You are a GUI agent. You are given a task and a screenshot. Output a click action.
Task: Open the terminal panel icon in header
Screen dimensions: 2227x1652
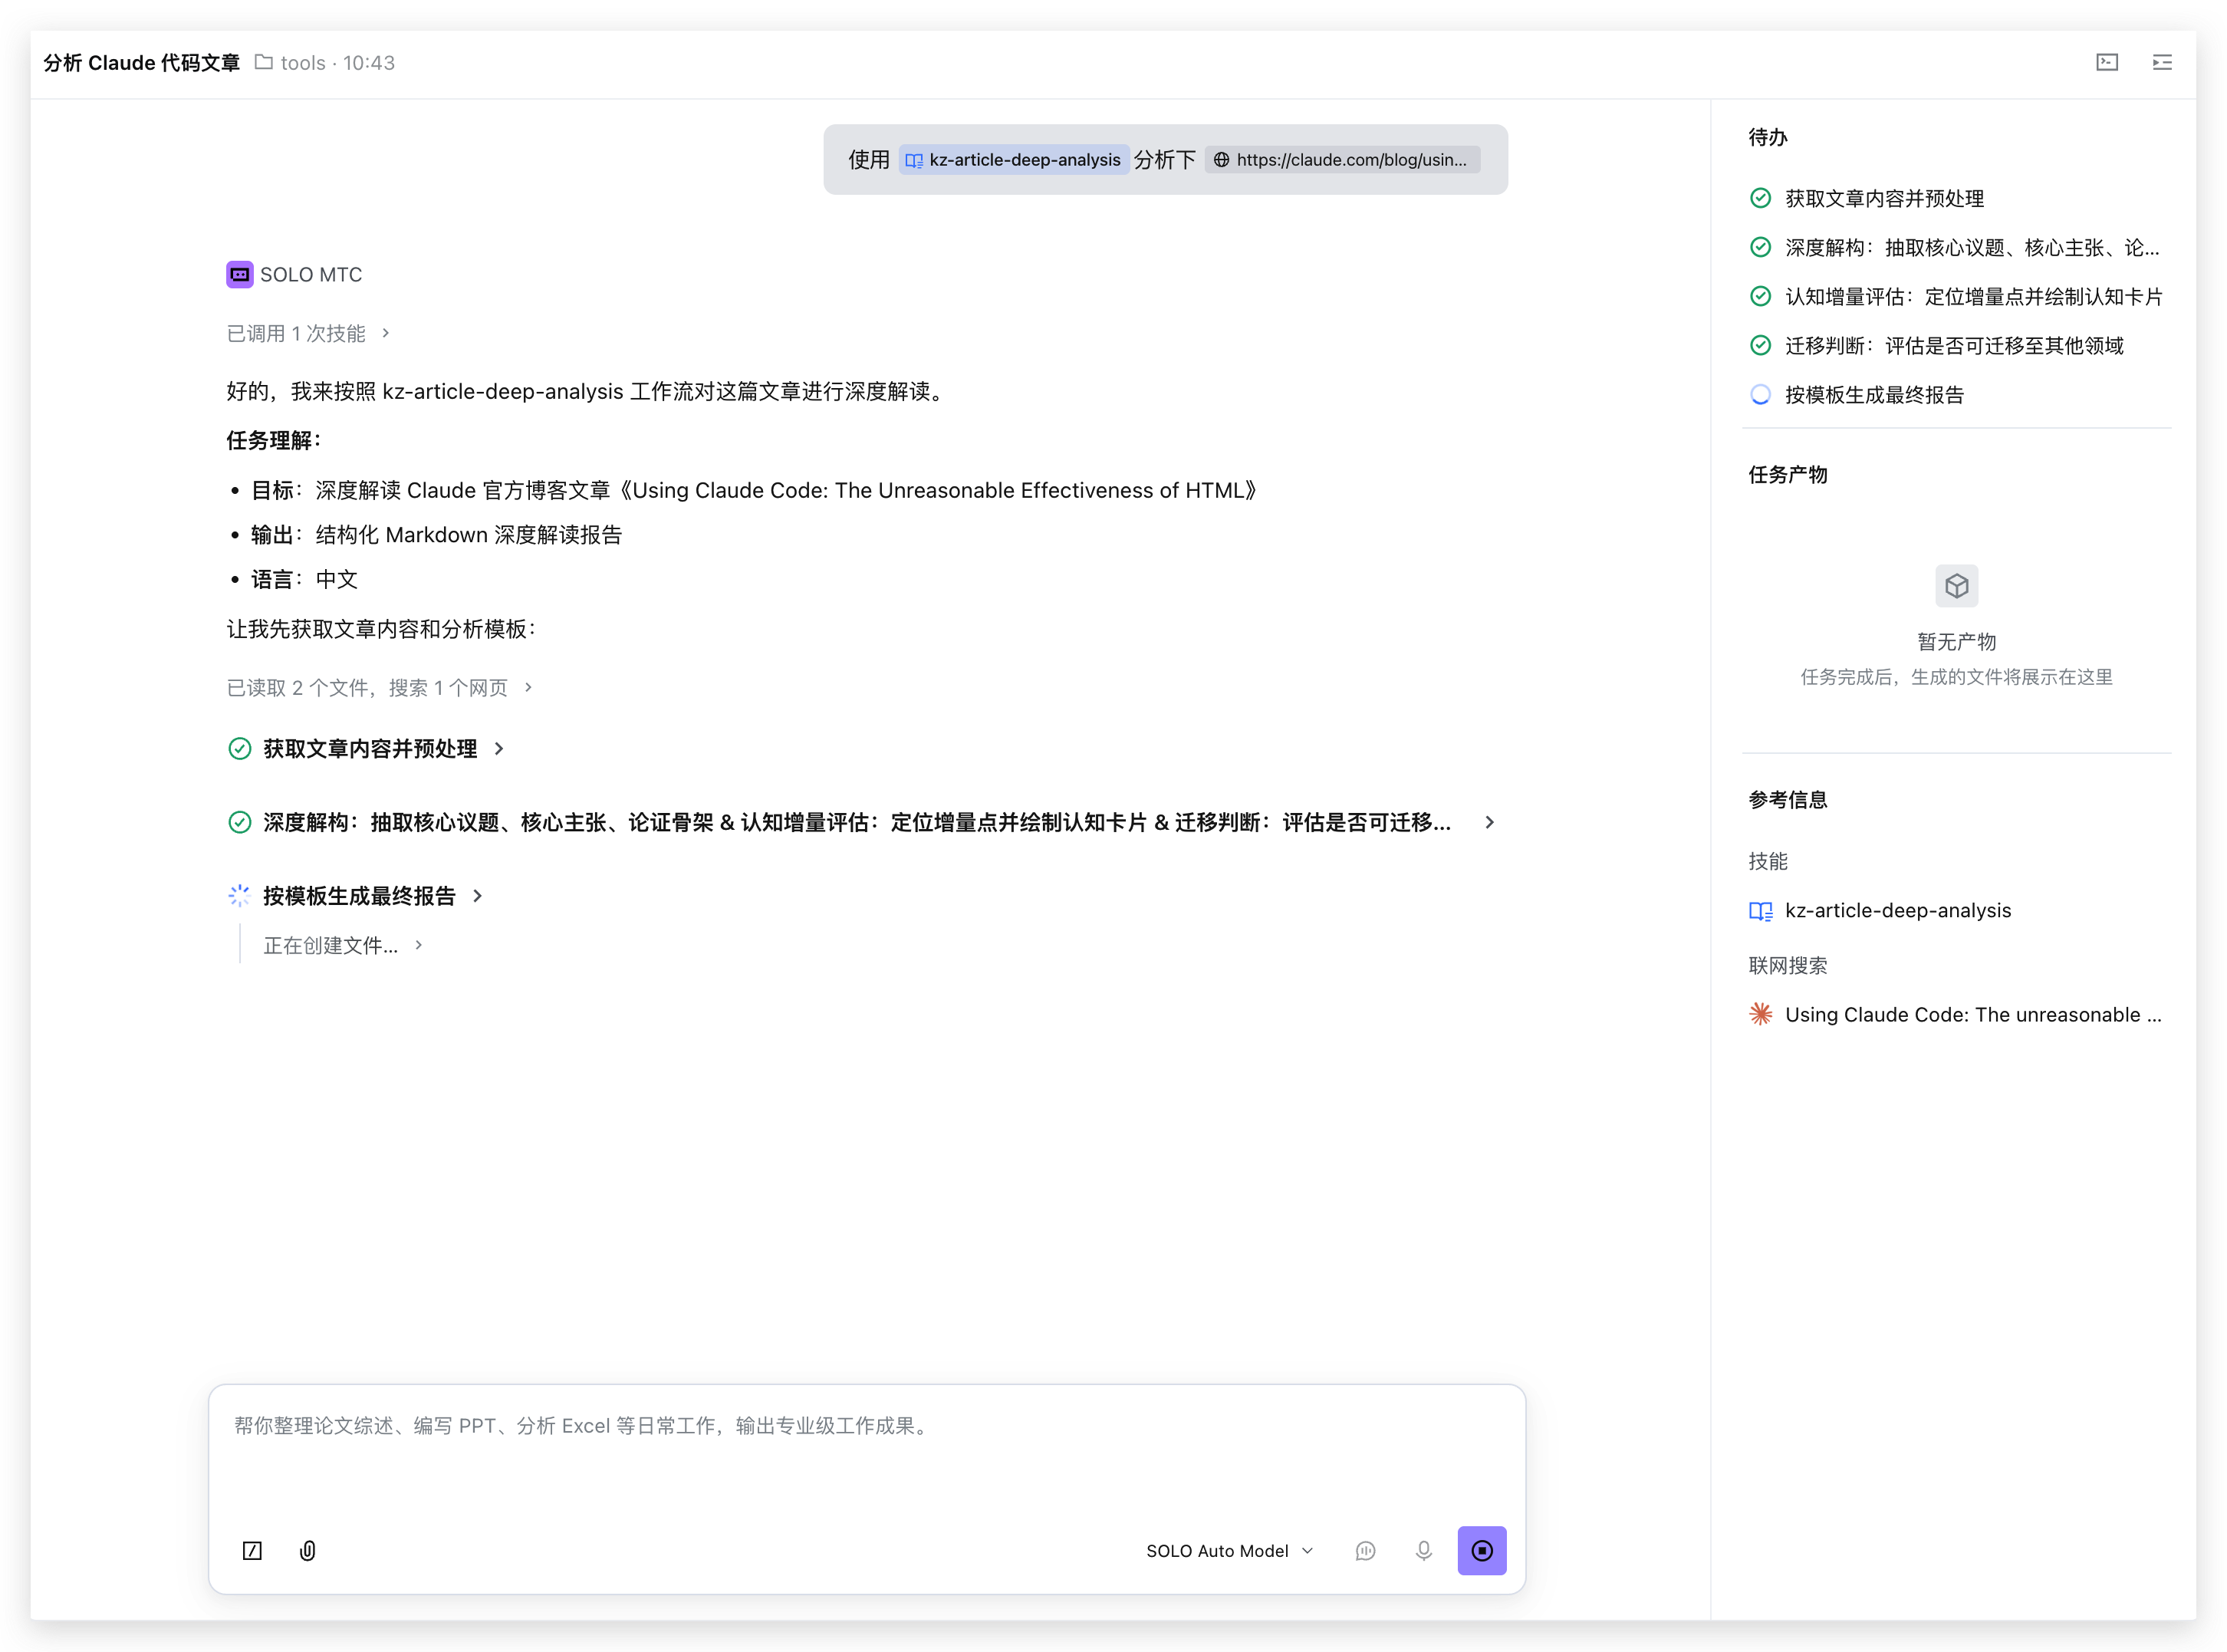pyautogui.click(x=2106, y=62)
